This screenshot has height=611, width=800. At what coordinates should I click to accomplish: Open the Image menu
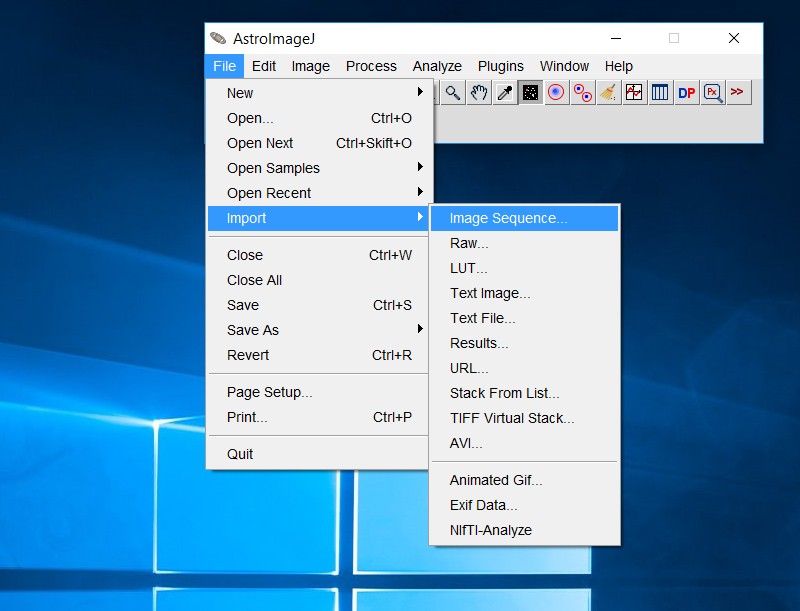coord(311,66)
